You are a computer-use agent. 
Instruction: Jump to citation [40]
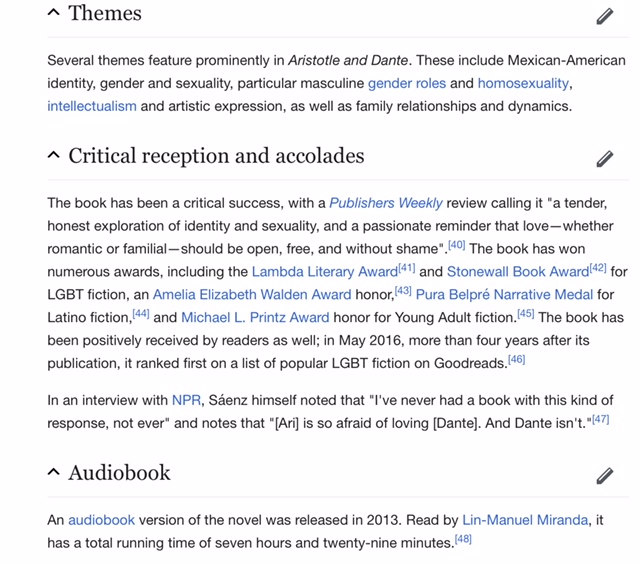click(x=457, y=245)
